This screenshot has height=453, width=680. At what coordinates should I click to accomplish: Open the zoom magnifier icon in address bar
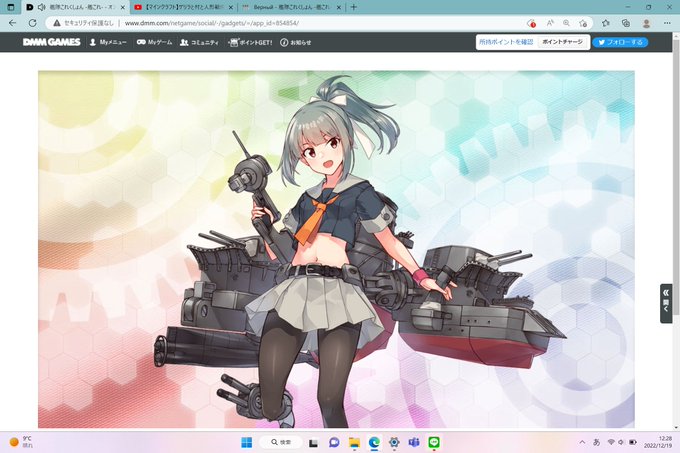point(566,23)
